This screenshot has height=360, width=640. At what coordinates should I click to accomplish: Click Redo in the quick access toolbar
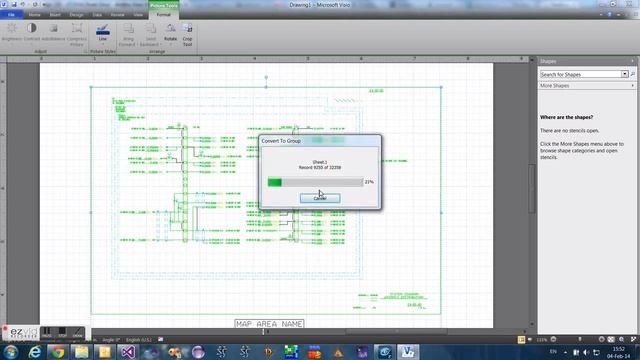pyautogui.click(x=35, y=4)
